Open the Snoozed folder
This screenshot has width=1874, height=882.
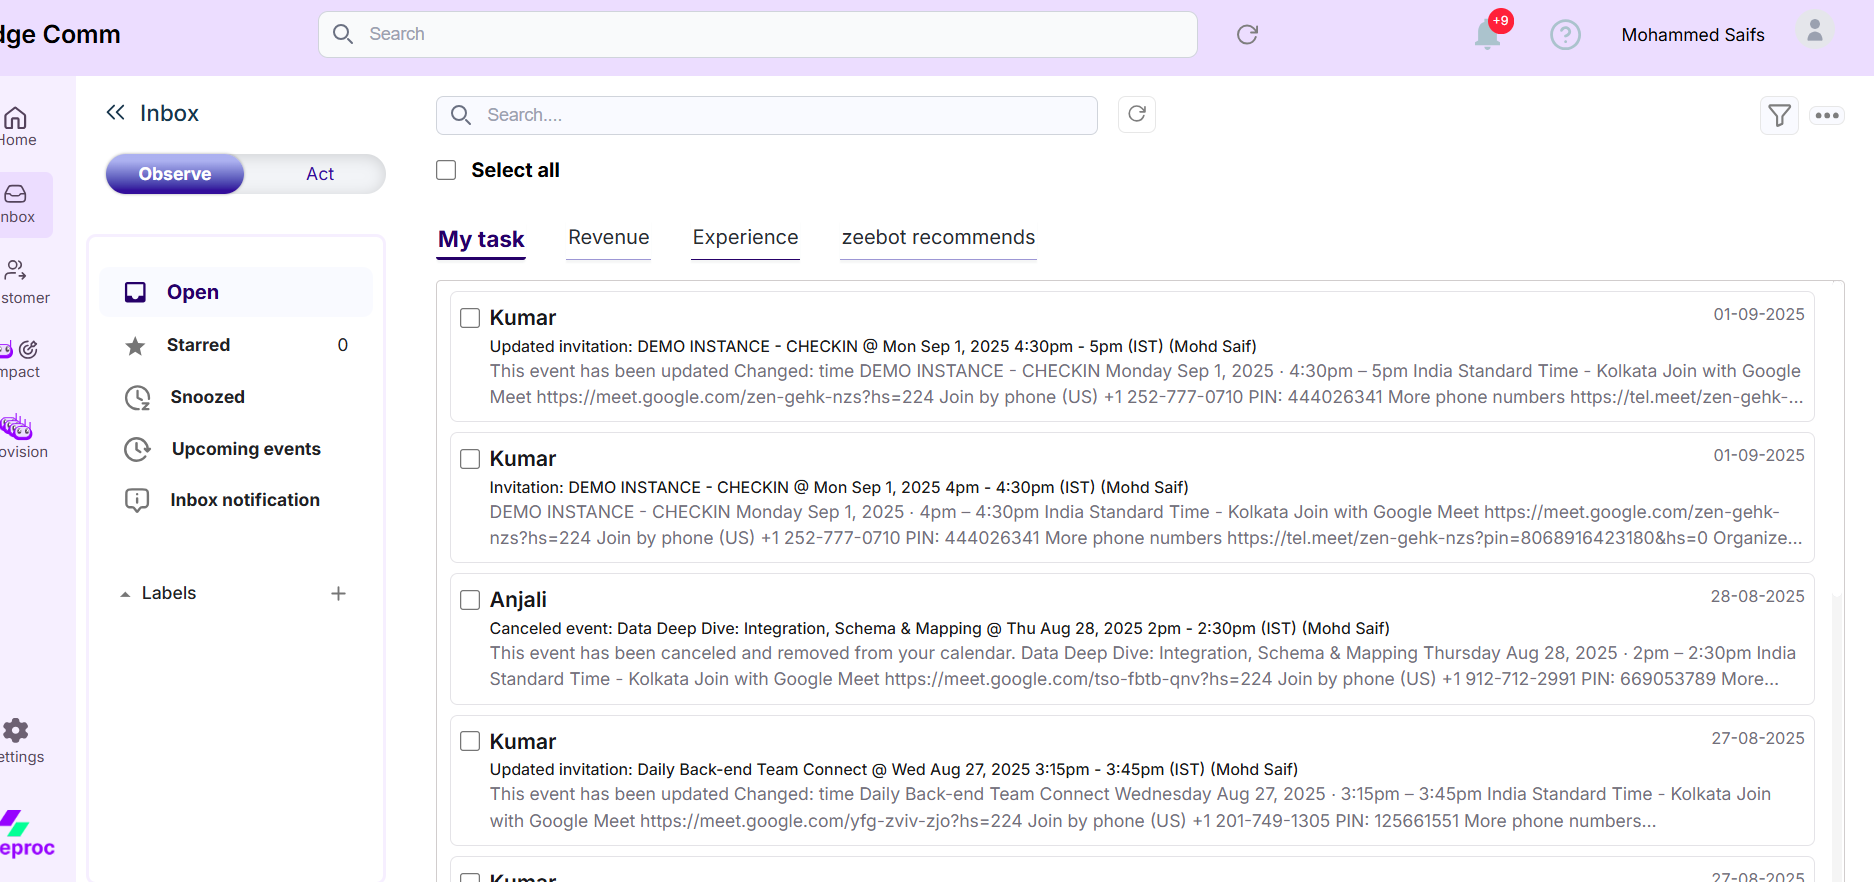click(x=207, y=397)
